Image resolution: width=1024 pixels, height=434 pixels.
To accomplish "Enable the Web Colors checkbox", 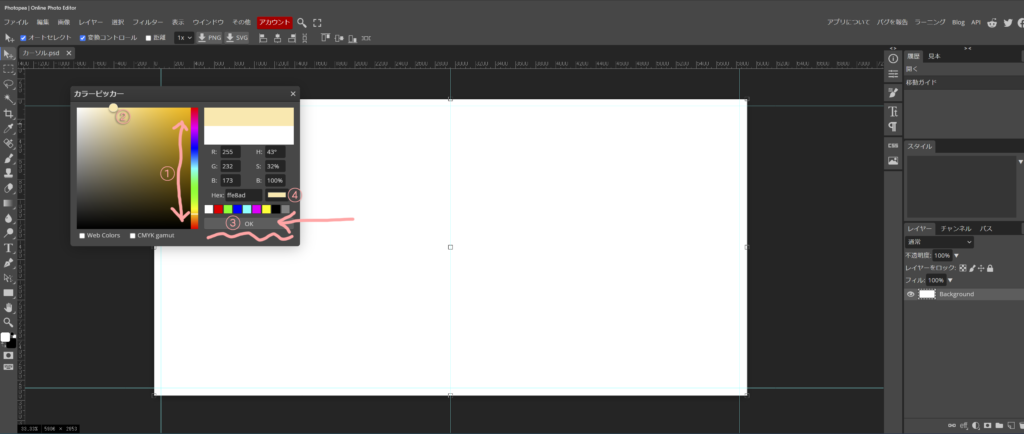I will [82, 236].
